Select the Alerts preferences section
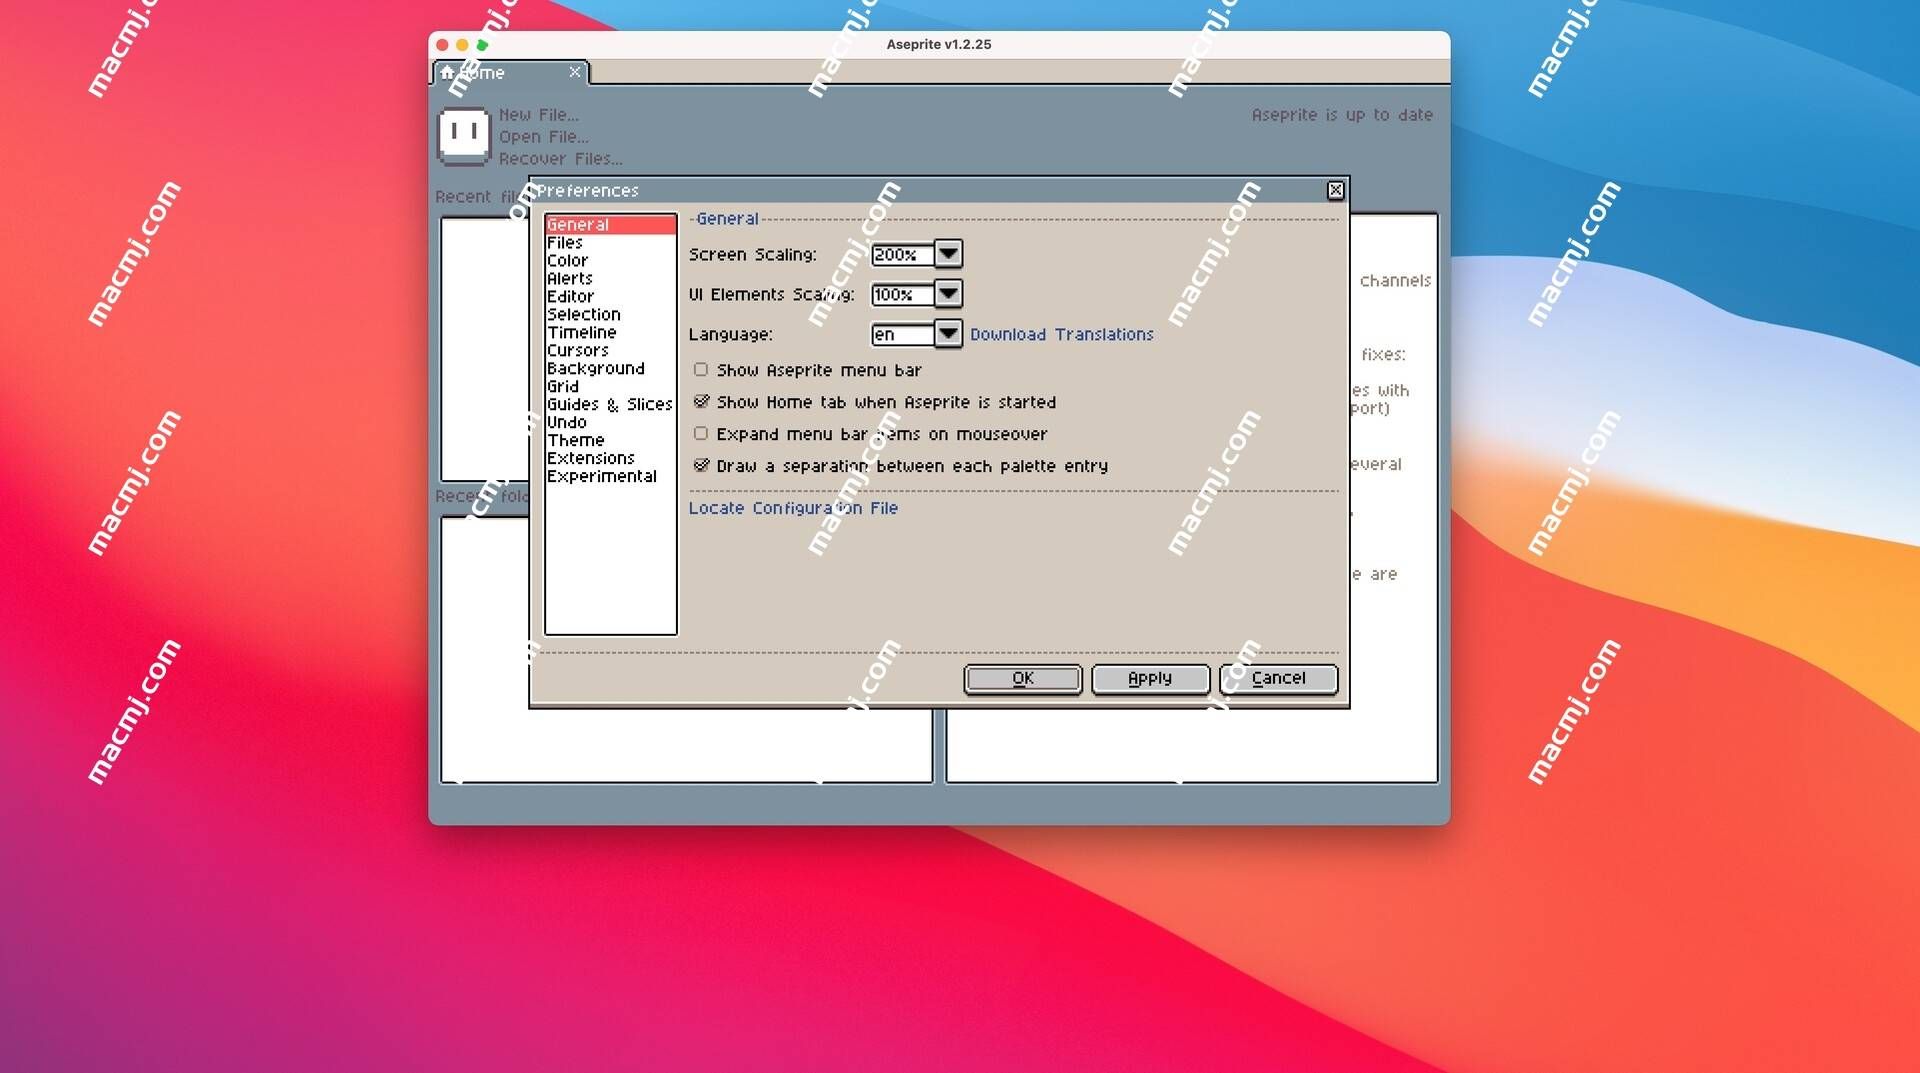This screenshot has width=1920, height=1073. (x=610, y=278)
